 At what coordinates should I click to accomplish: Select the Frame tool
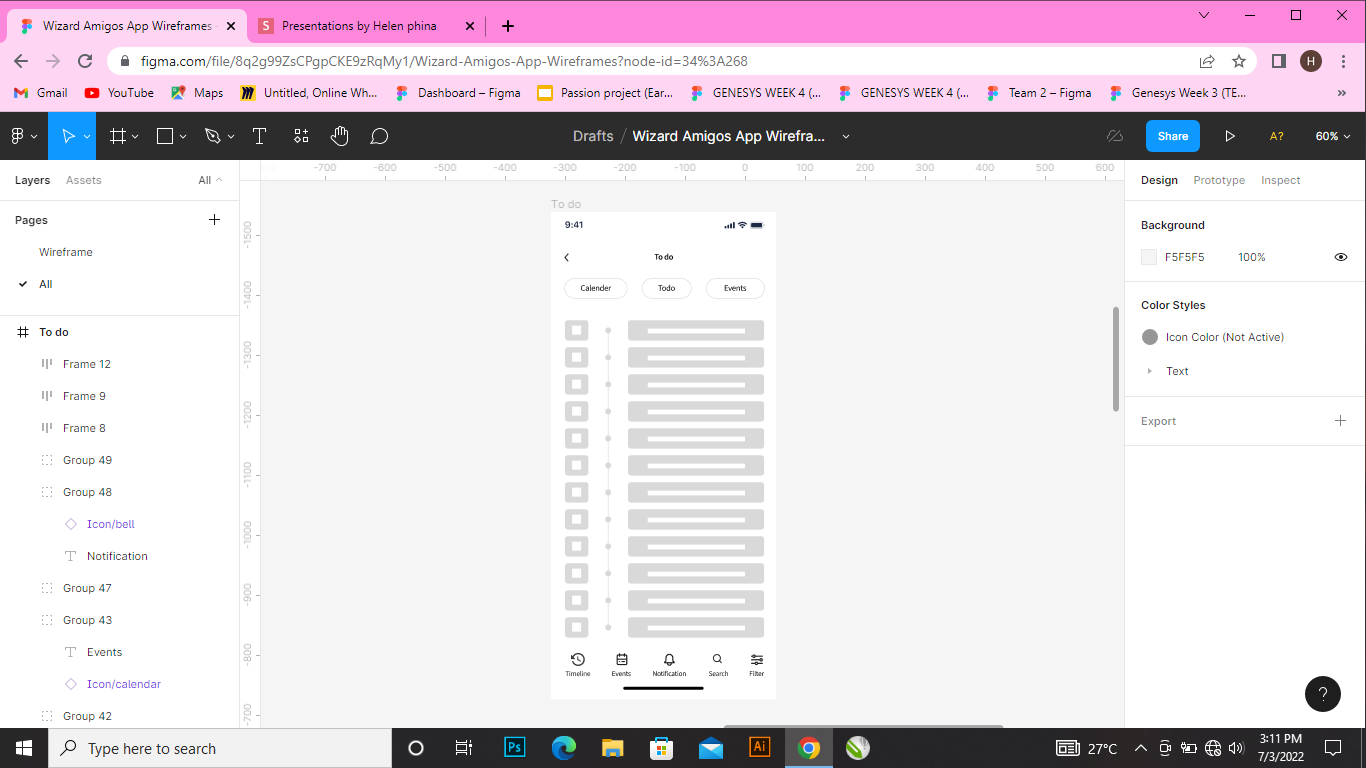[x=118, y=136]
